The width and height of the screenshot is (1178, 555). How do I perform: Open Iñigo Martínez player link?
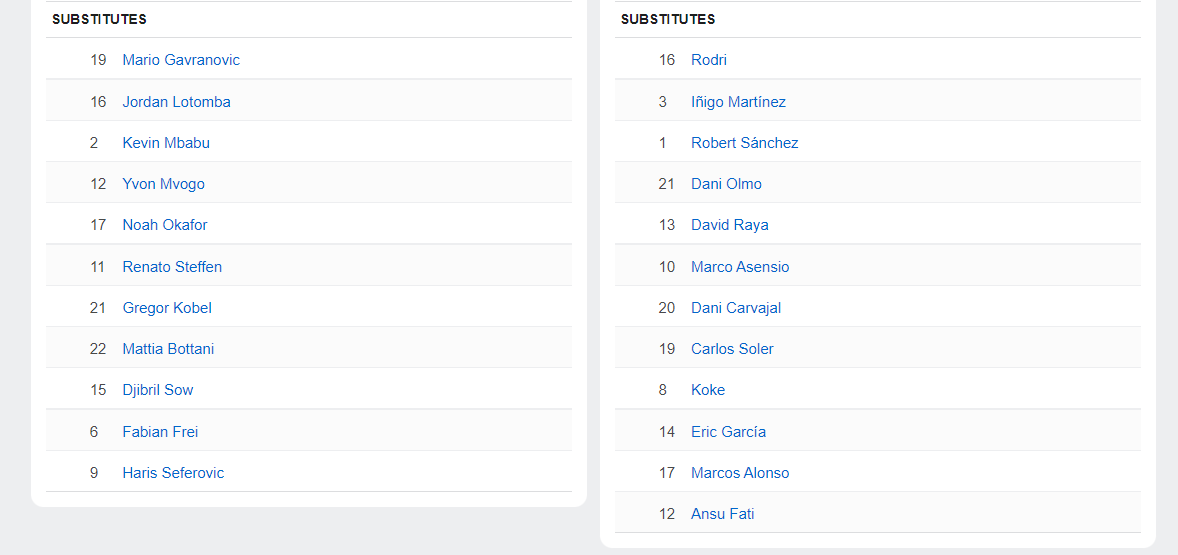click(738, 102)
